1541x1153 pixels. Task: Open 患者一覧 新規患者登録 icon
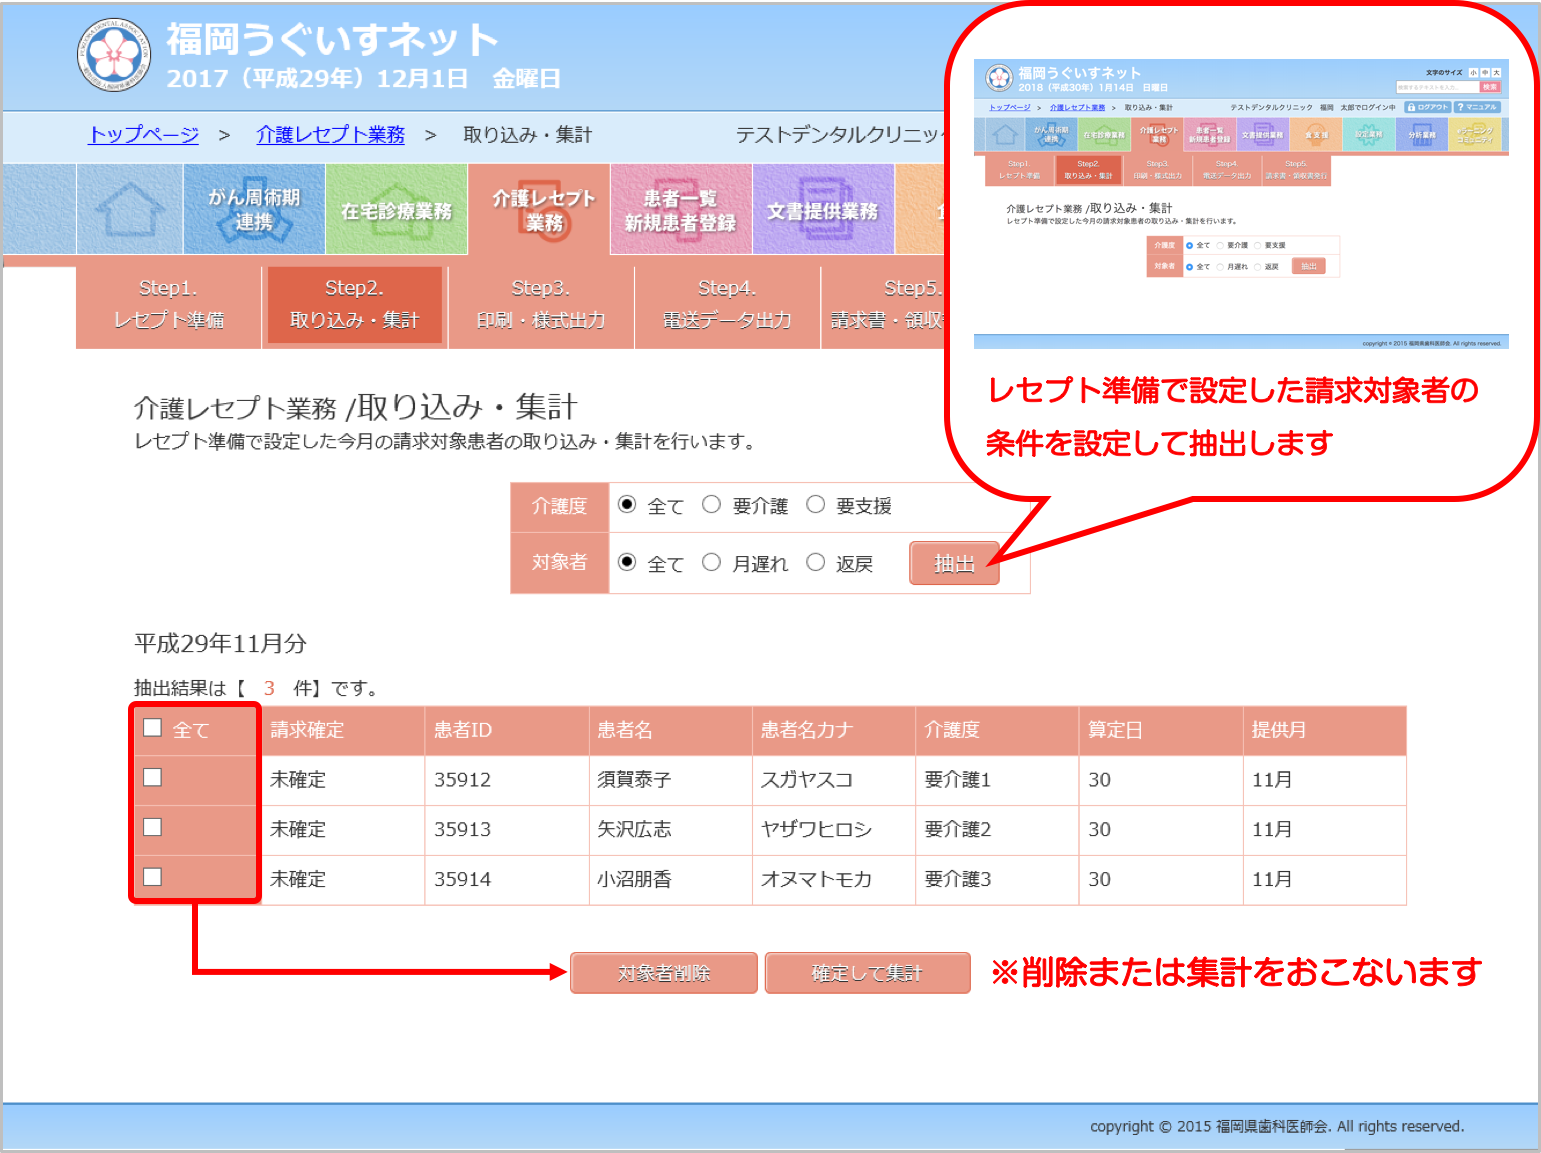pyautogui.click(x=680, y=210)
